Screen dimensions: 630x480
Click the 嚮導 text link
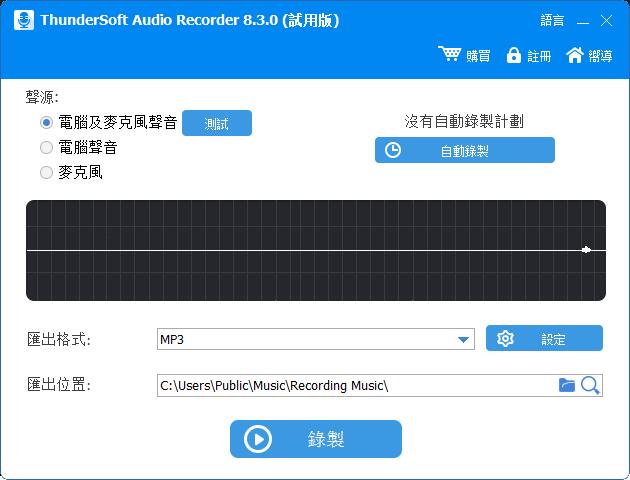click(600, 56)
